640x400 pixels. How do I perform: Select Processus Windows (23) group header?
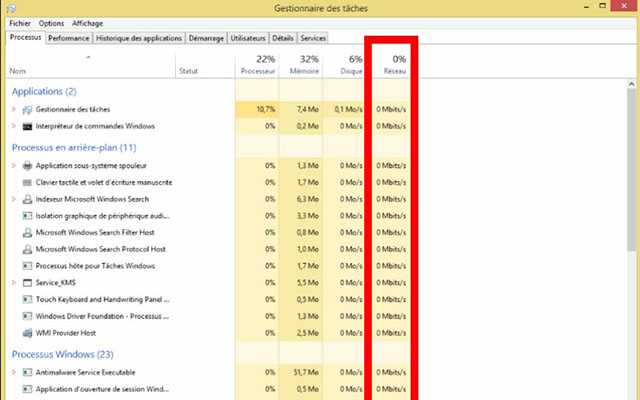point(62,354)
